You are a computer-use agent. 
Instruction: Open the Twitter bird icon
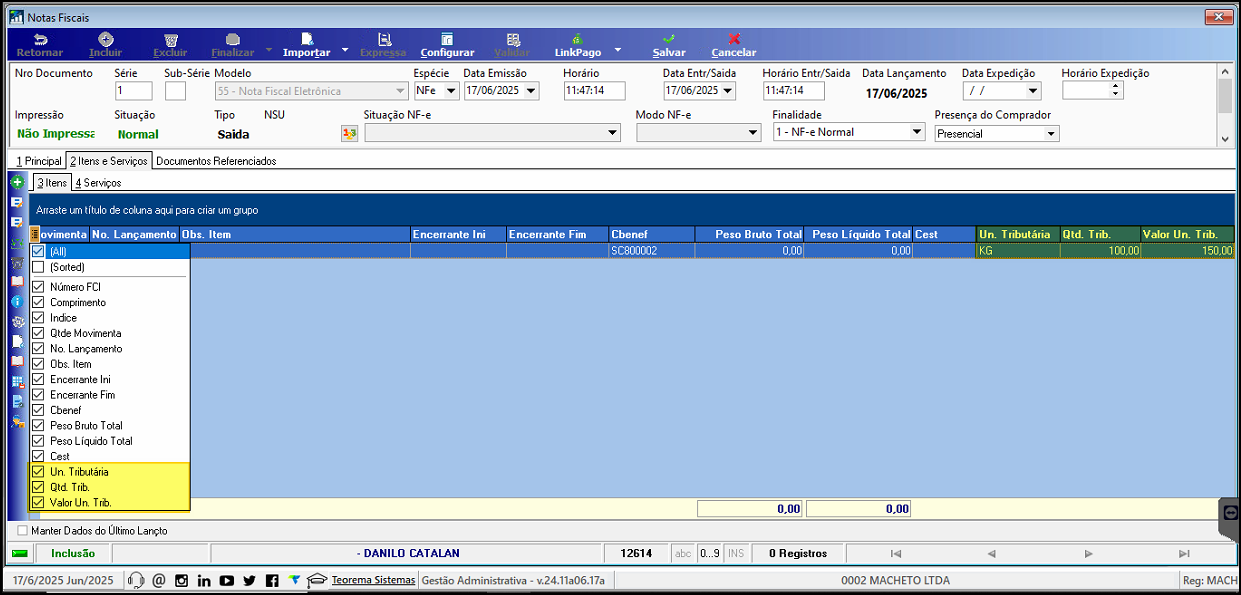[249, 580]
